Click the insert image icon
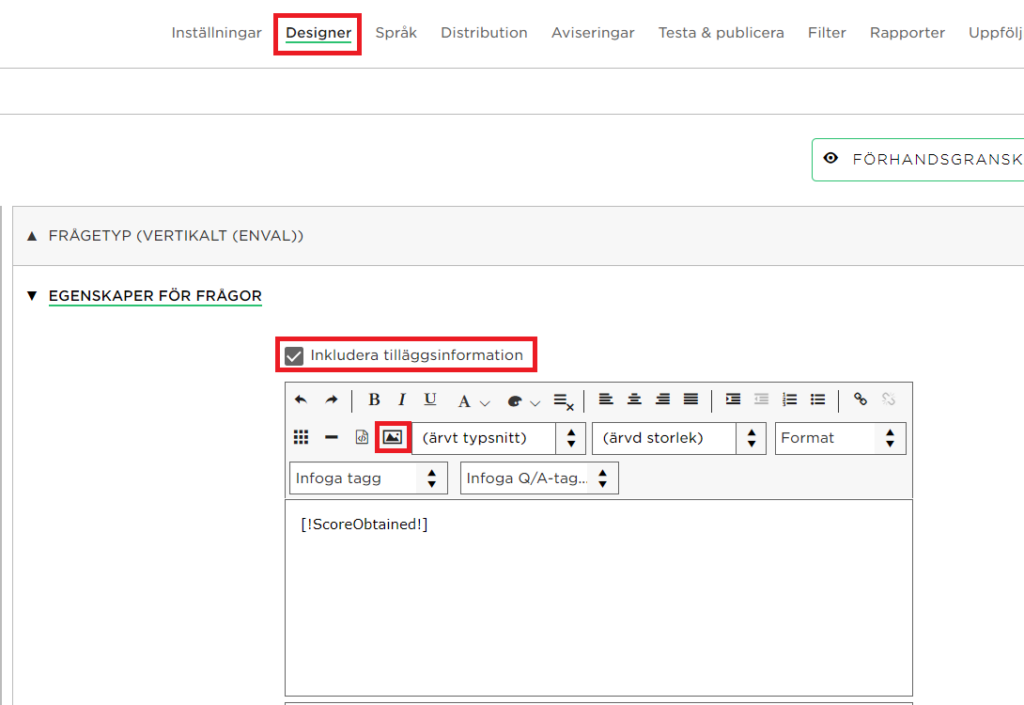This screenshot has height=705, width=1024. point(392,437)
